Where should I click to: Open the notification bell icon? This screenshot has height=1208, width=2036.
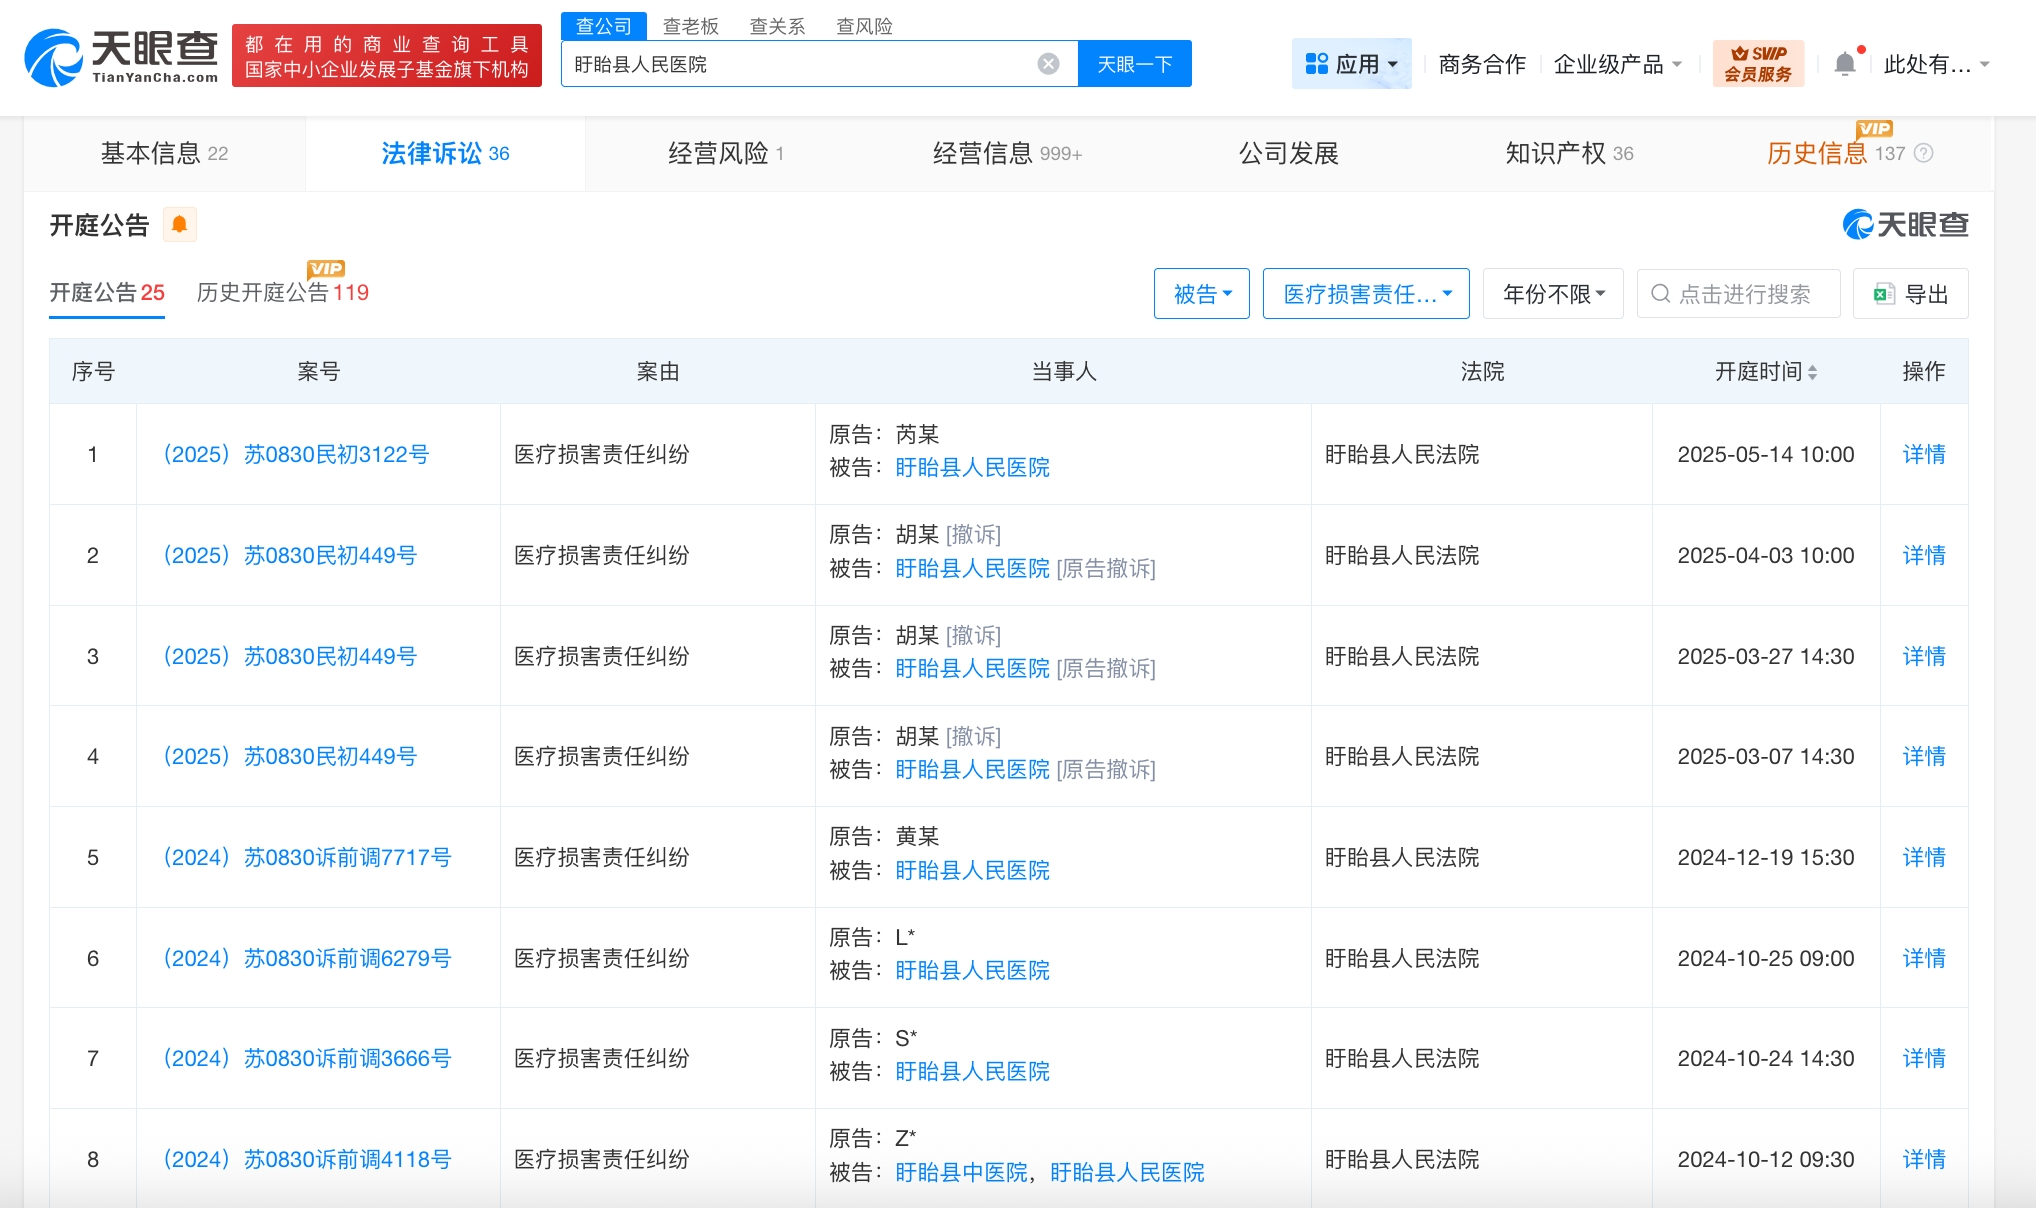coord(1845,64)
